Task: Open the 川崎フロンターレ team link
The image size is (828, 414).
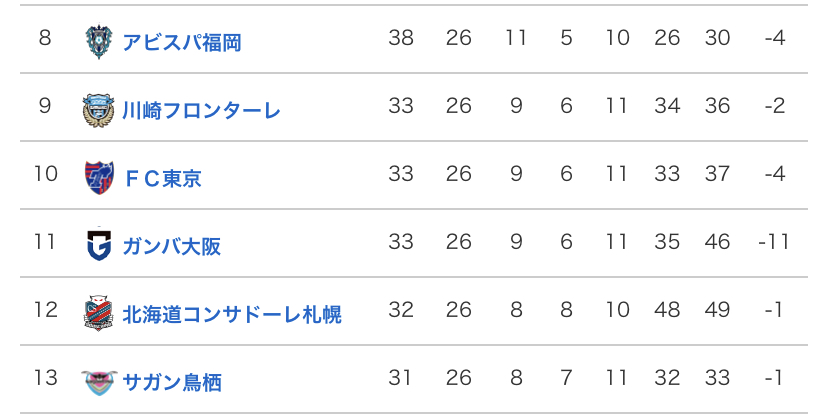Action: point(201,110)
